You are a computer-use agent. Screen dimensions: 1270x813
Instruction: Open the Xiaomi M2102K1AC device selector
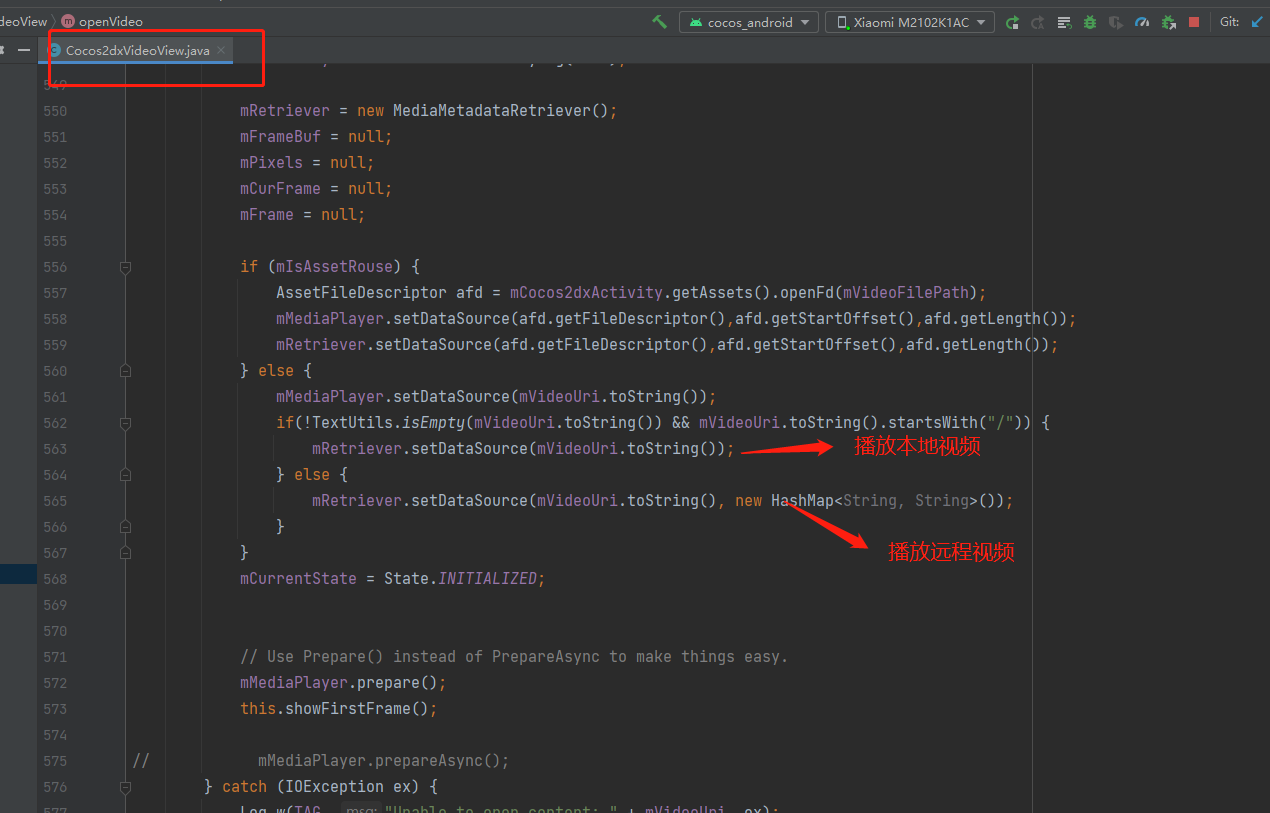[910, 22]
